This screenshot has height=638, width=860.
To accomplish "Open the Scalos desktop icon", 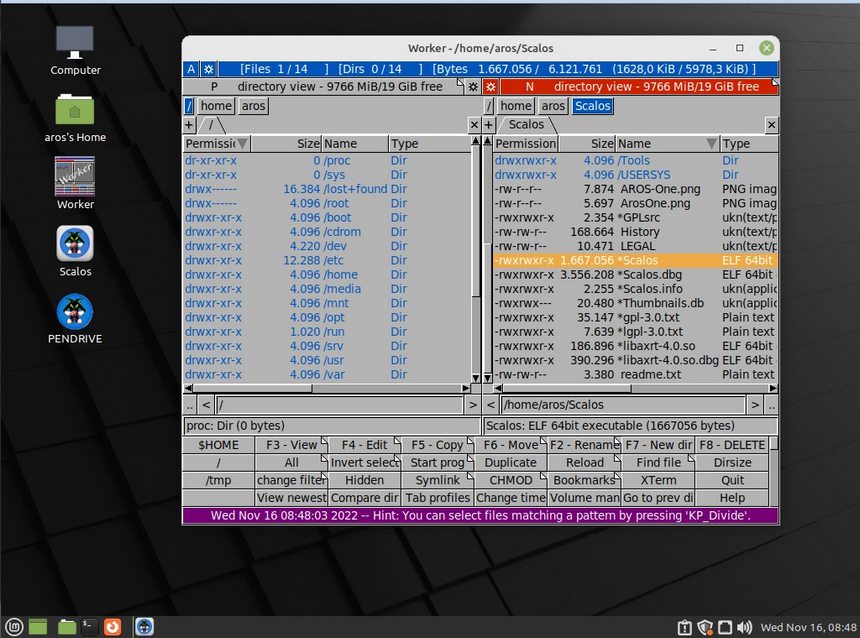I will [x=75, y=245].
